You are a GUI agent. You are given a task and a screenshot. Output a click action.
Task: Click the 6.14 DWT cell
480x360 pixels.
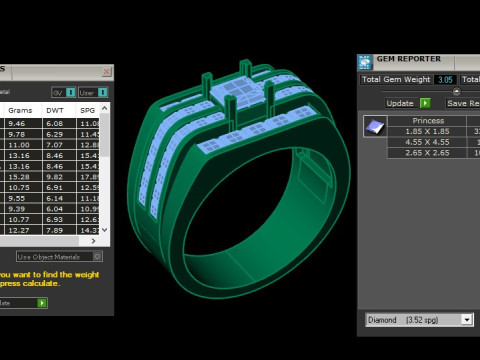[x=59, y=198]
